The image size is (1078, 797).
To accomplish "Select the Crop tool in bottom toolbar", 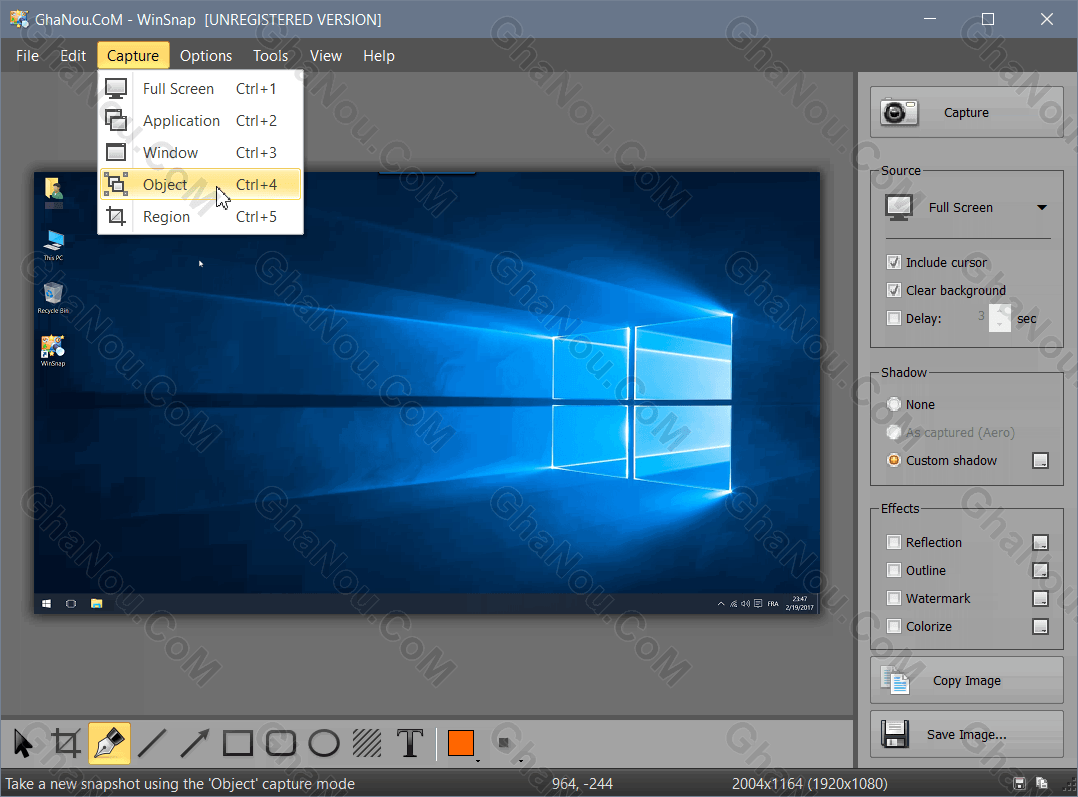I will 66,743.
